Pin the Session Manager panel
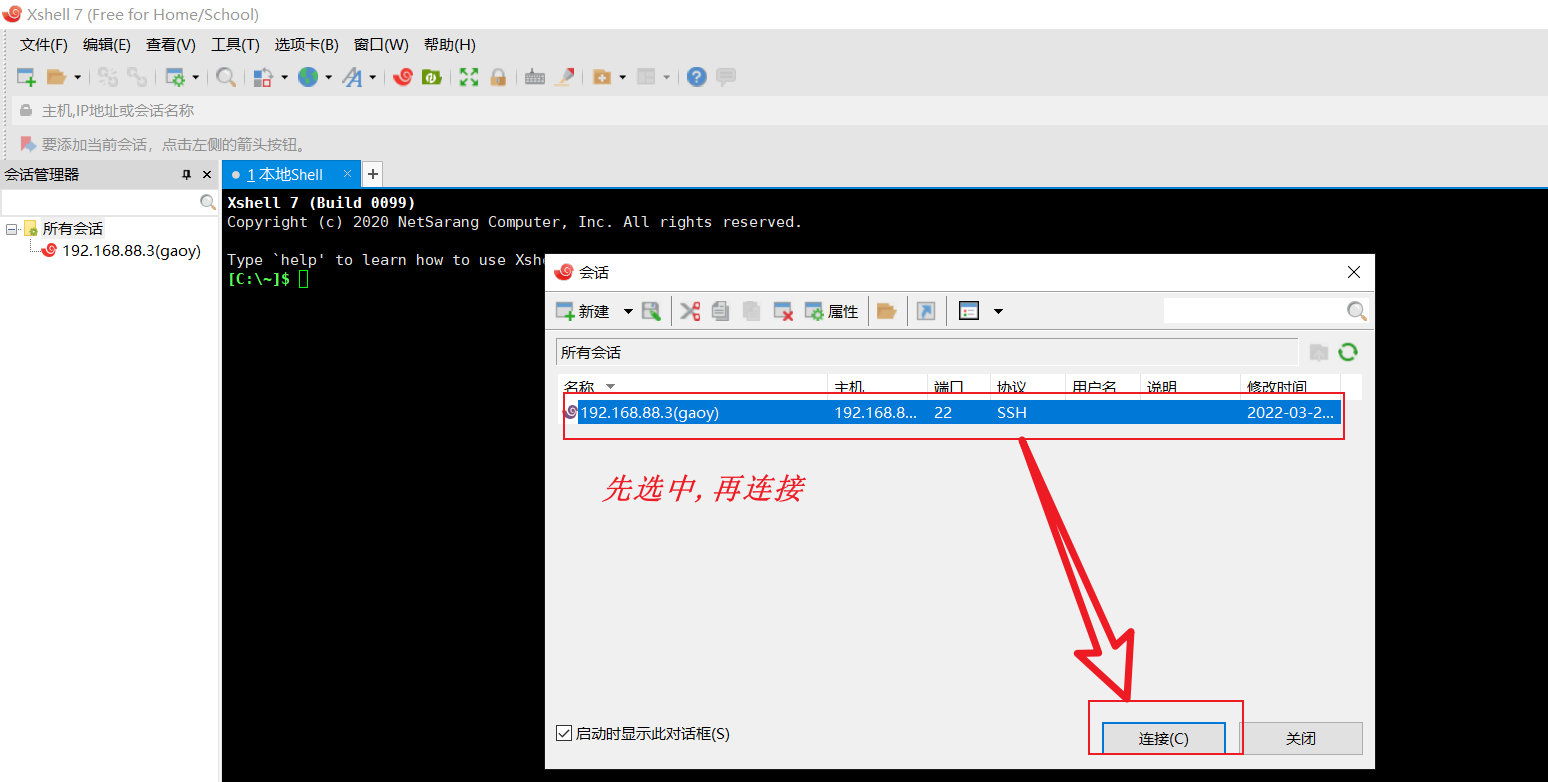 click(x=186, y=174)
